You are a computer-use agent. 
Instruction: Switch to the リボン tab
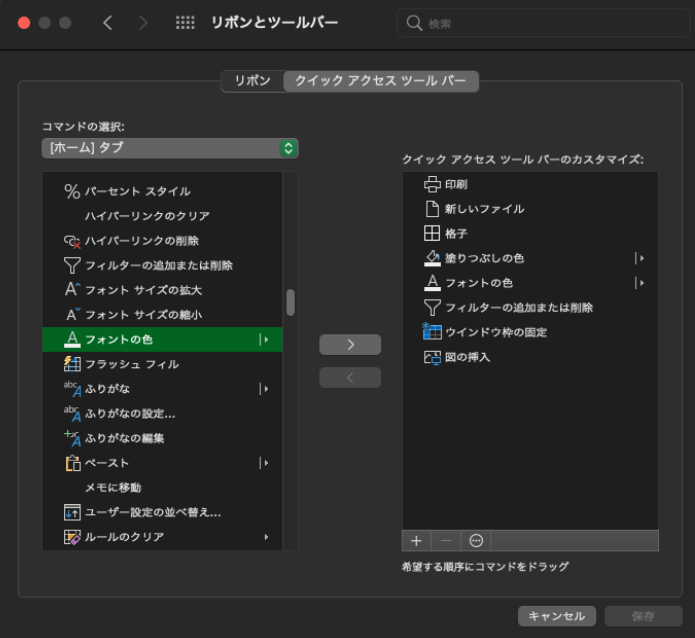tap(252, 81)
